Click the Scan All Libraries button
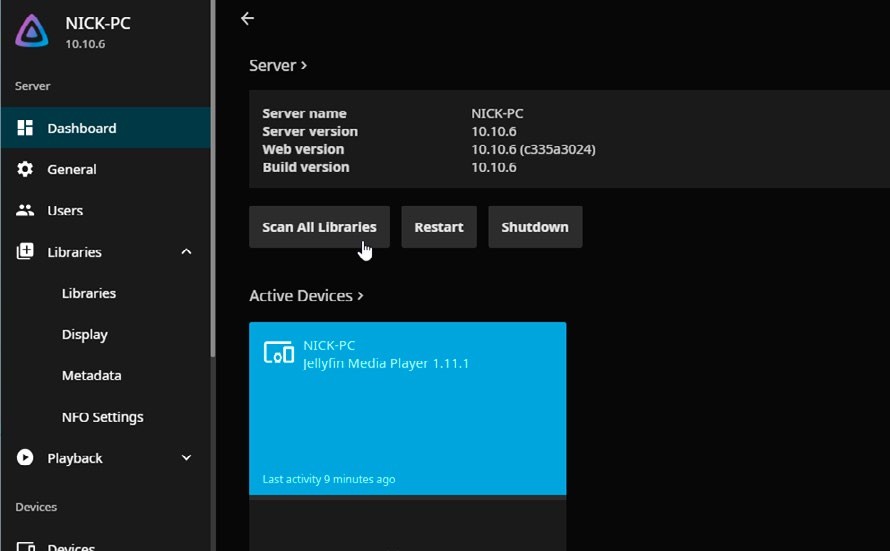890x551 pixels. 320,227
